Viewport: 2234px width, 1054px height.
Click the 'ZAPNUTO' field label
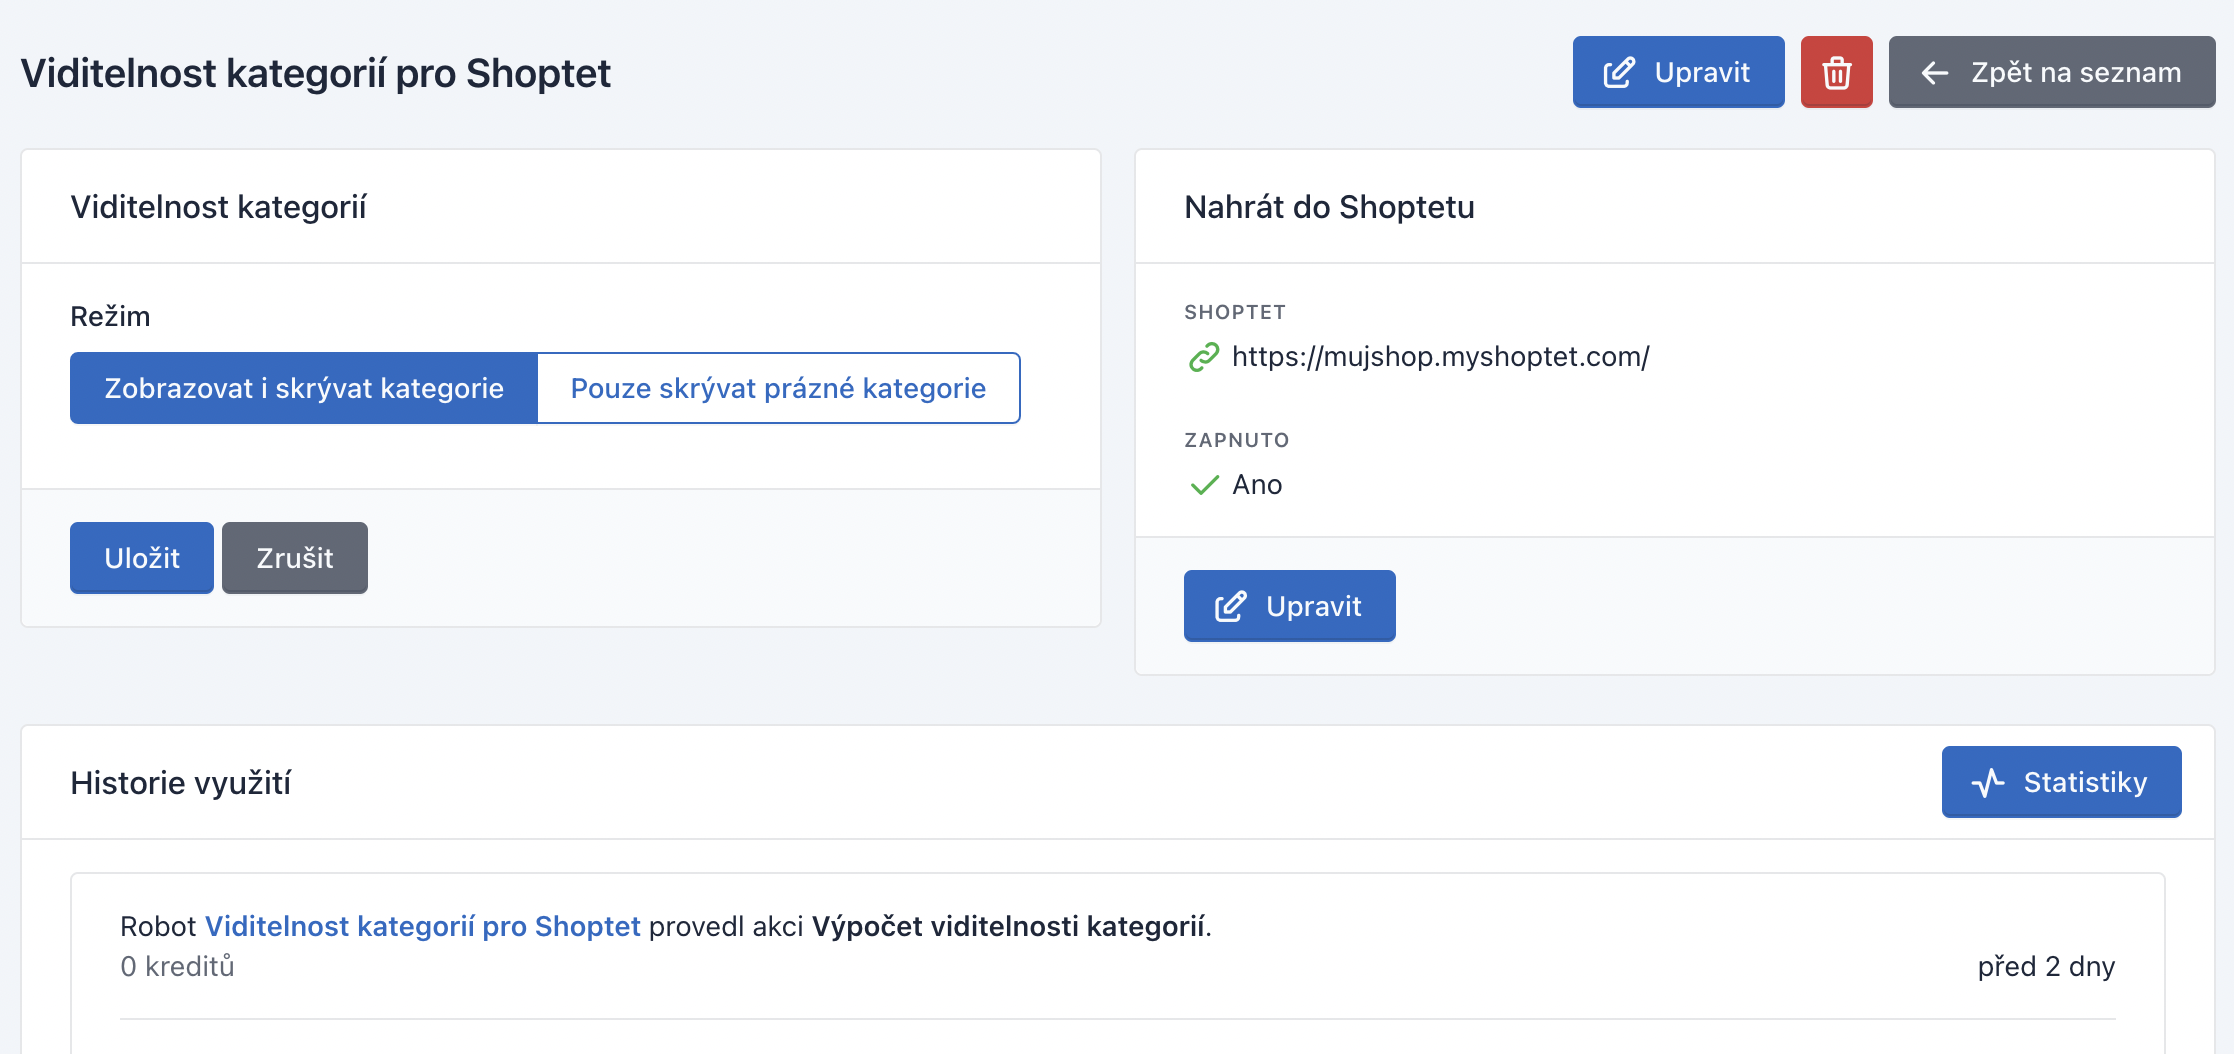[x=1236, y=440]
